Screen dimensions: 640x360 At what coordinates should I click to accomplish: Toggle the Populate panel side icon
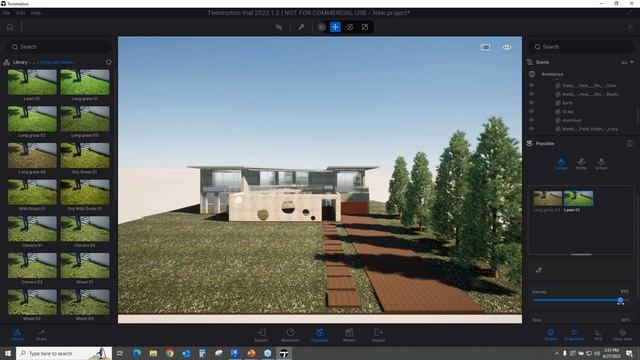pyautogui.click(x=630, y=143)
